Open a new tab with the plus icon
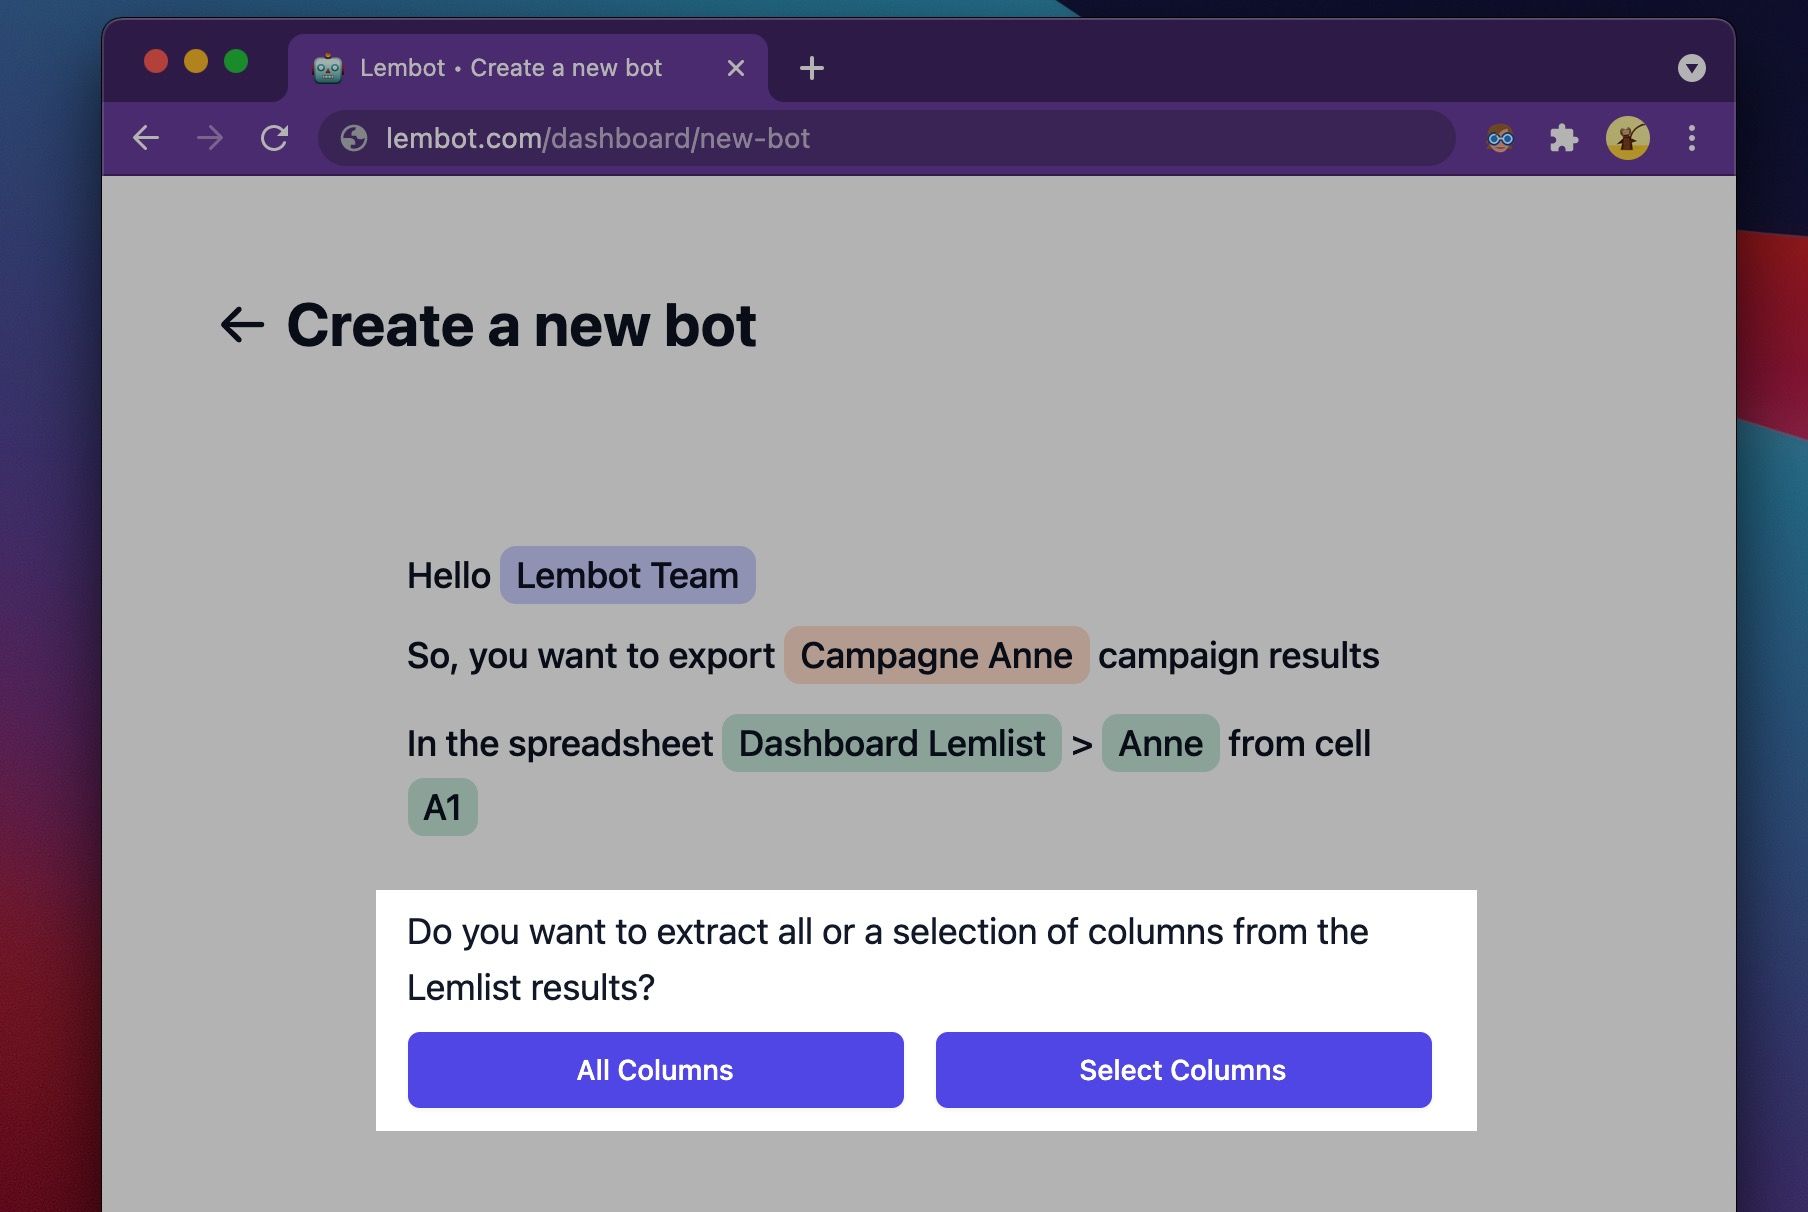The height and width of the screenshot is (1212, 1808). pyautogui.click(x=812, y=68)
